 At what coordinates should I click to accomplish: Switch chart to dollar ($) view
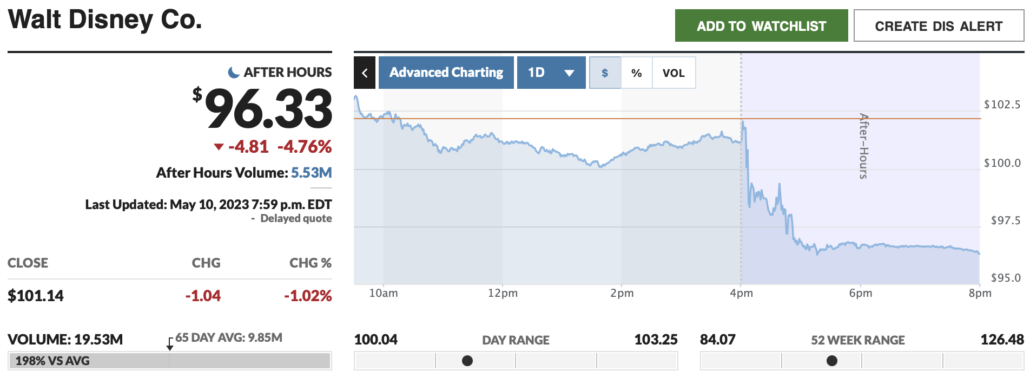605,72
